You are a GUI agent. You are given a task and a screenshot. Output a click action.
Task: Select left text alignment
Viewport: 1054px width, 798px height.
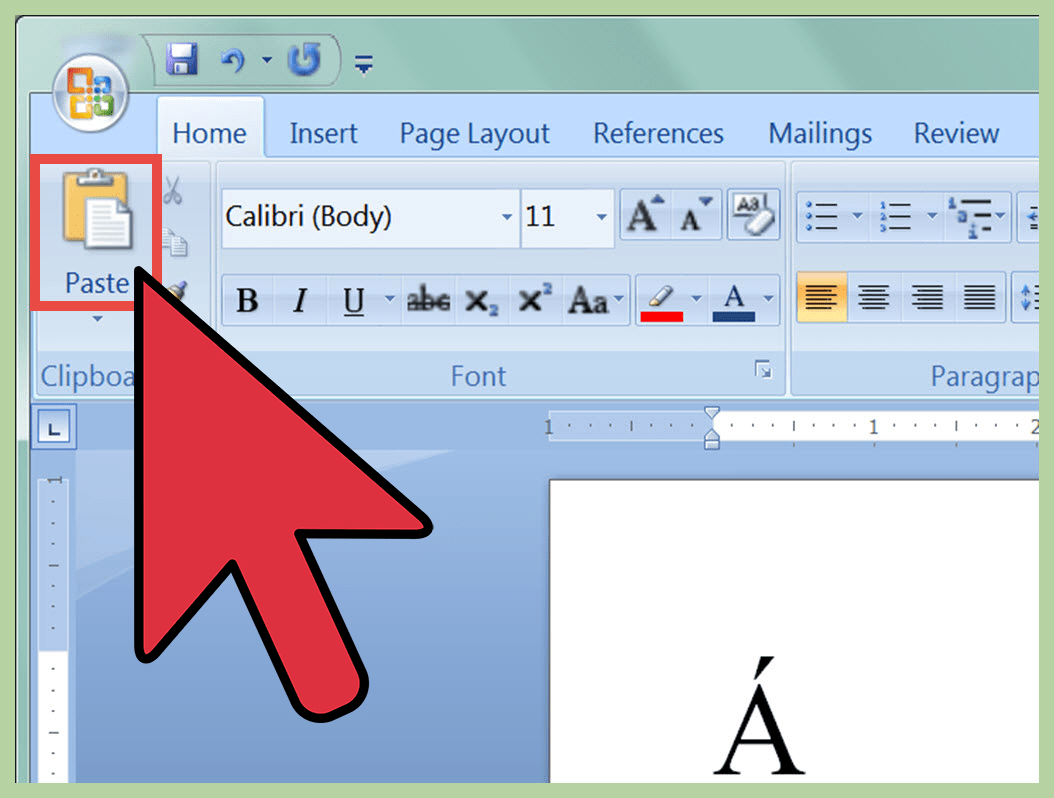click(x=821, y=297)
